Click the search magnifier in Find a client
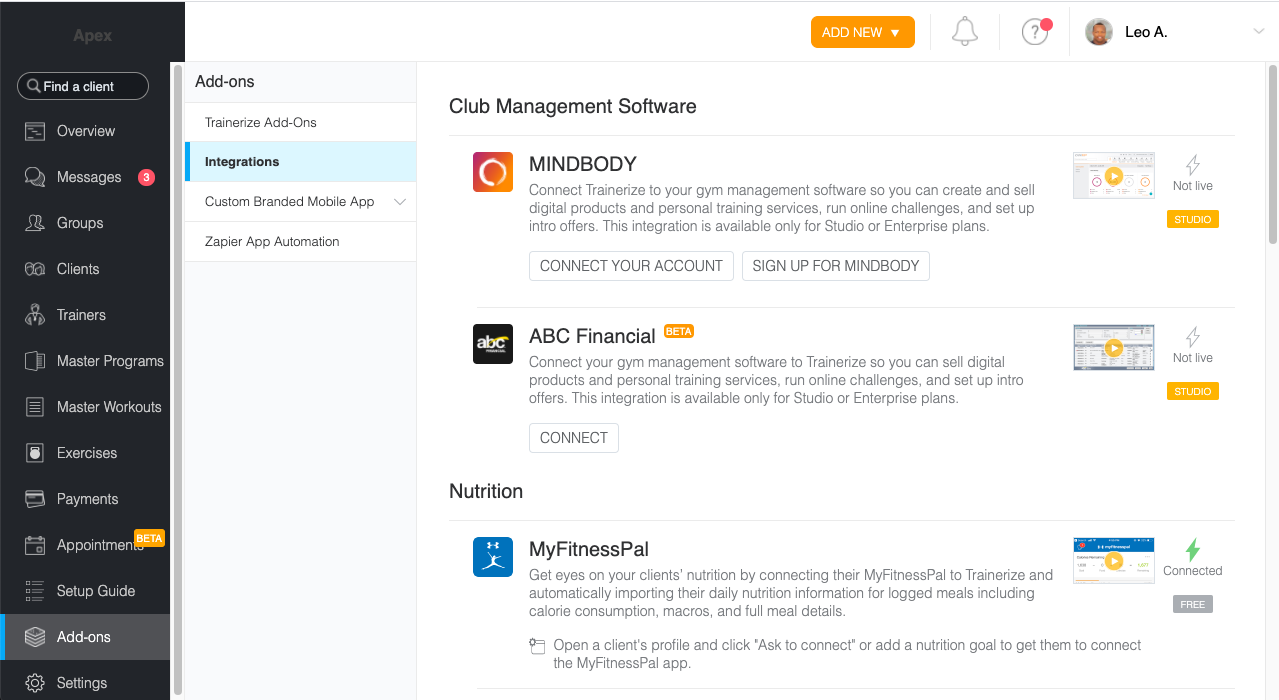This screenshot has height=700, width=1279. pos(34,86)
